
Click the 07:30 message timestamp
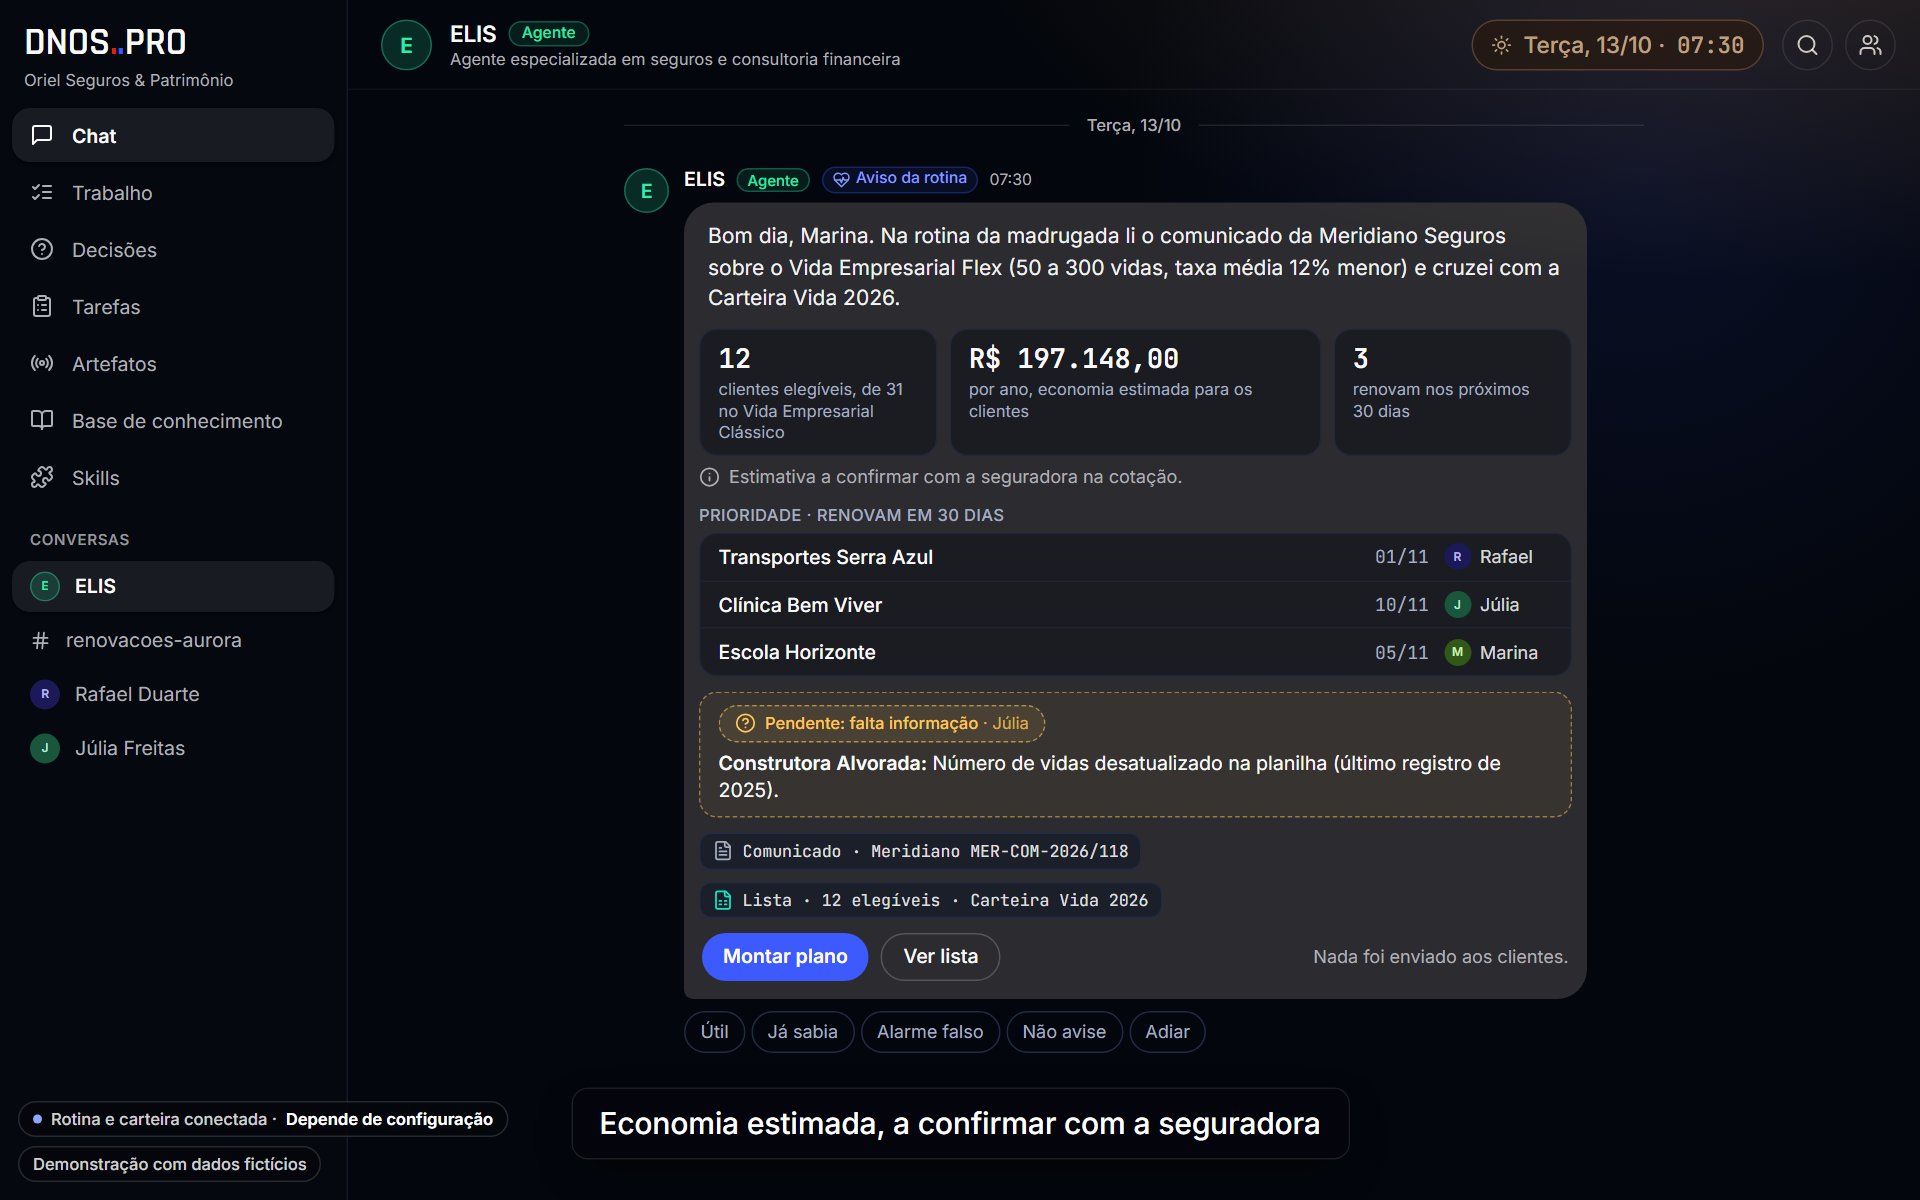(1010, 179)
